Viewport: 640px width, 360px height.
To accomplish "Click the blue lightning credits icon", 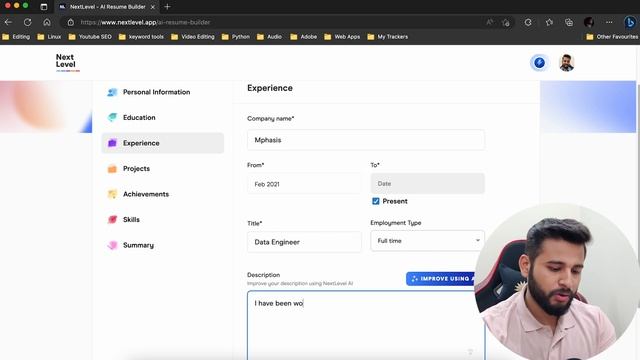I will (x=539, y=62).
